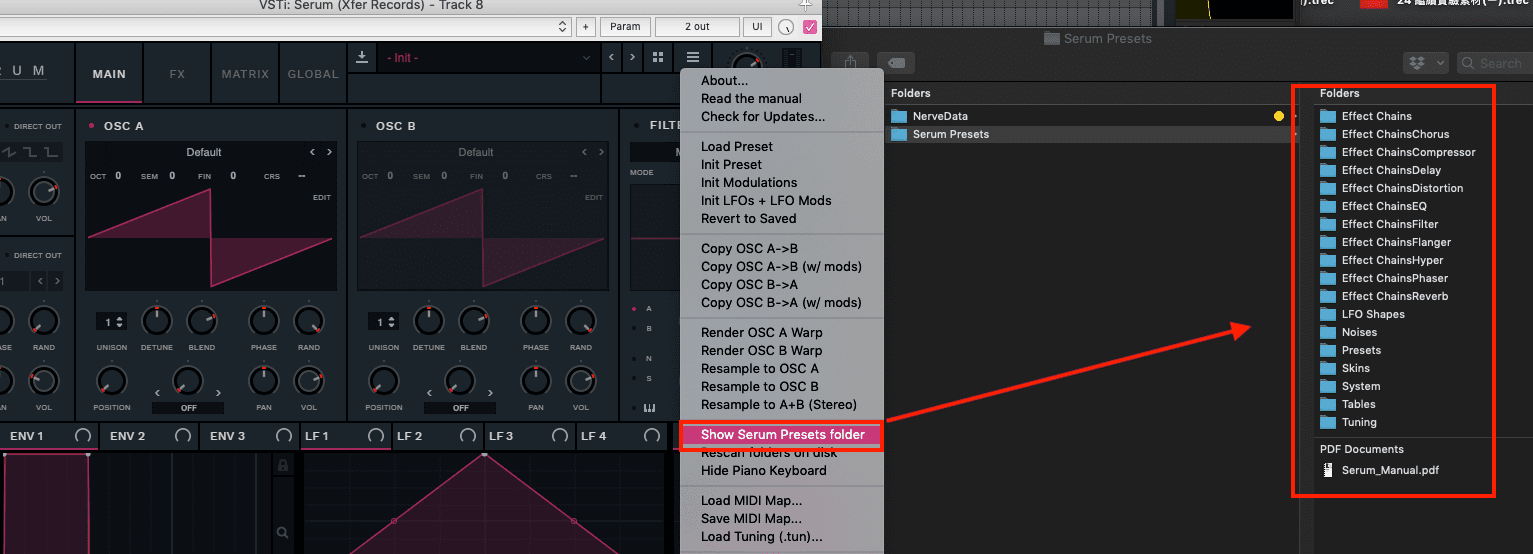
Task: Click the envelope magnifier zoom icon
Action: click(x=283, y=534)
